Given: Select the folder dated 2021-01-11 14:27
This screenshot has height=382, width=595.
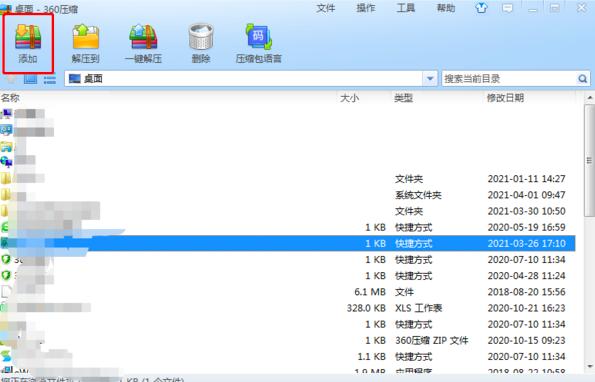Looking at the screenshot, I should (288, 179).
